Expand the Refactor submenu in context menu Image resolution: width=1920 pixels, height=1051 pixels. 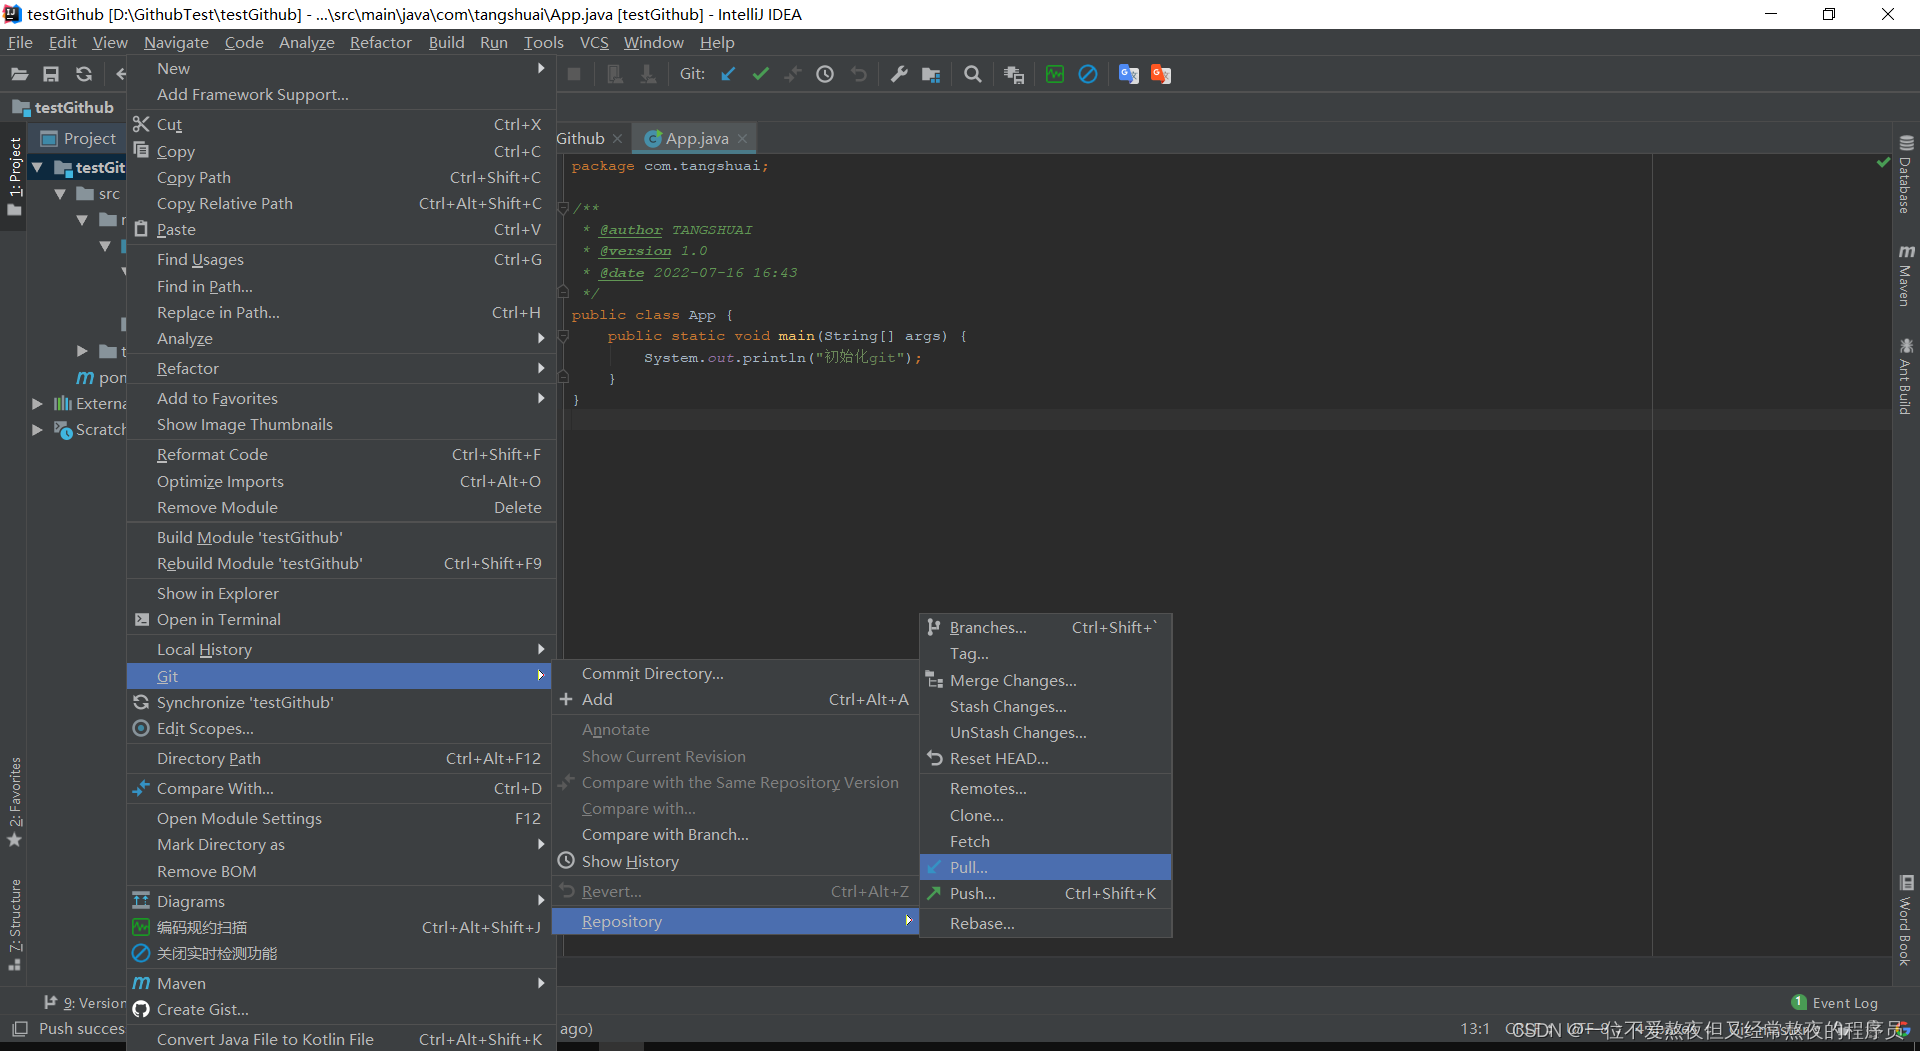click(x=341, y=369)
